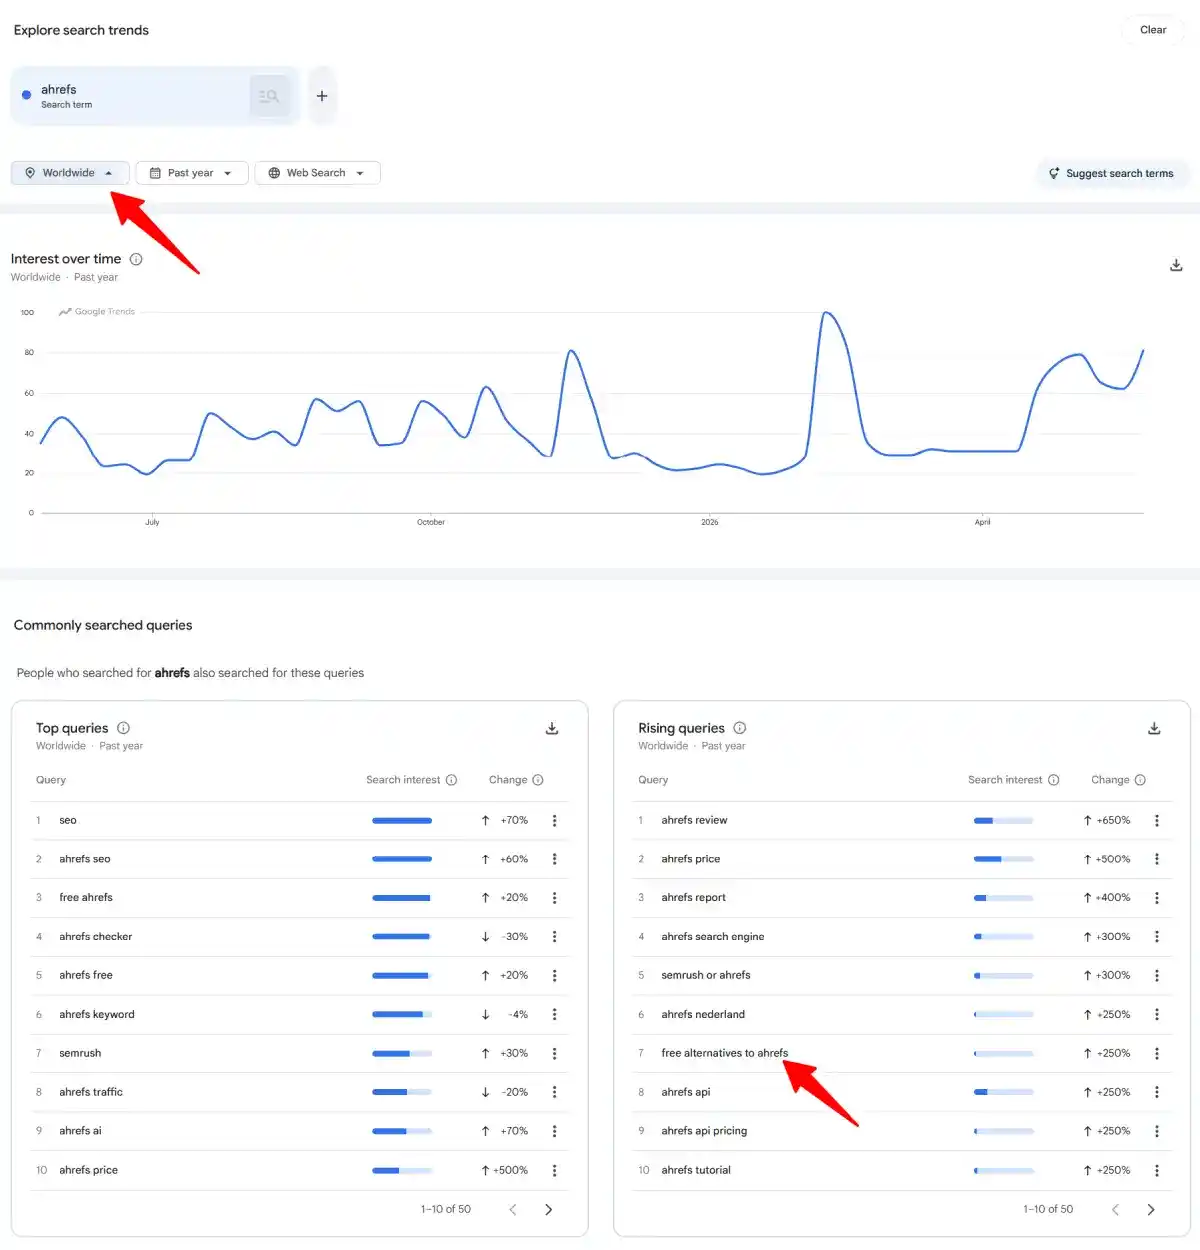Click the ahrefs free query
The width and height of the screenshot is (1200, 1250).
86,975
